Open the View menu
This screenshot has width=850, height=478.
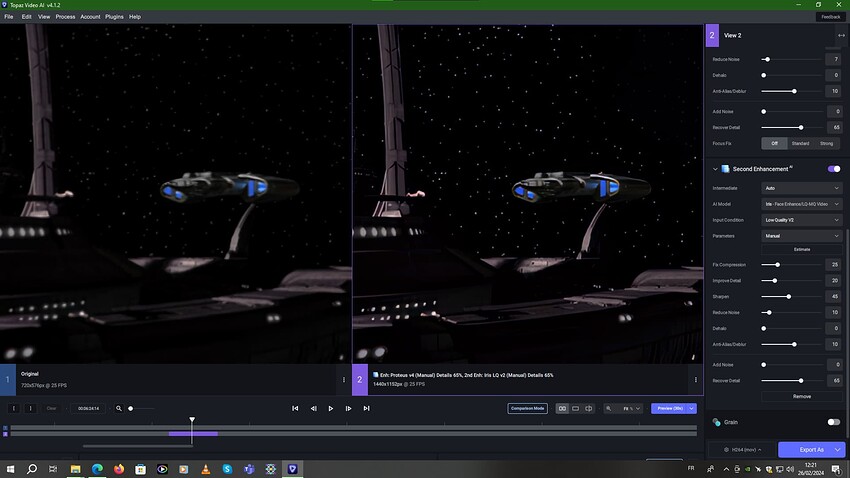[44, 17]
